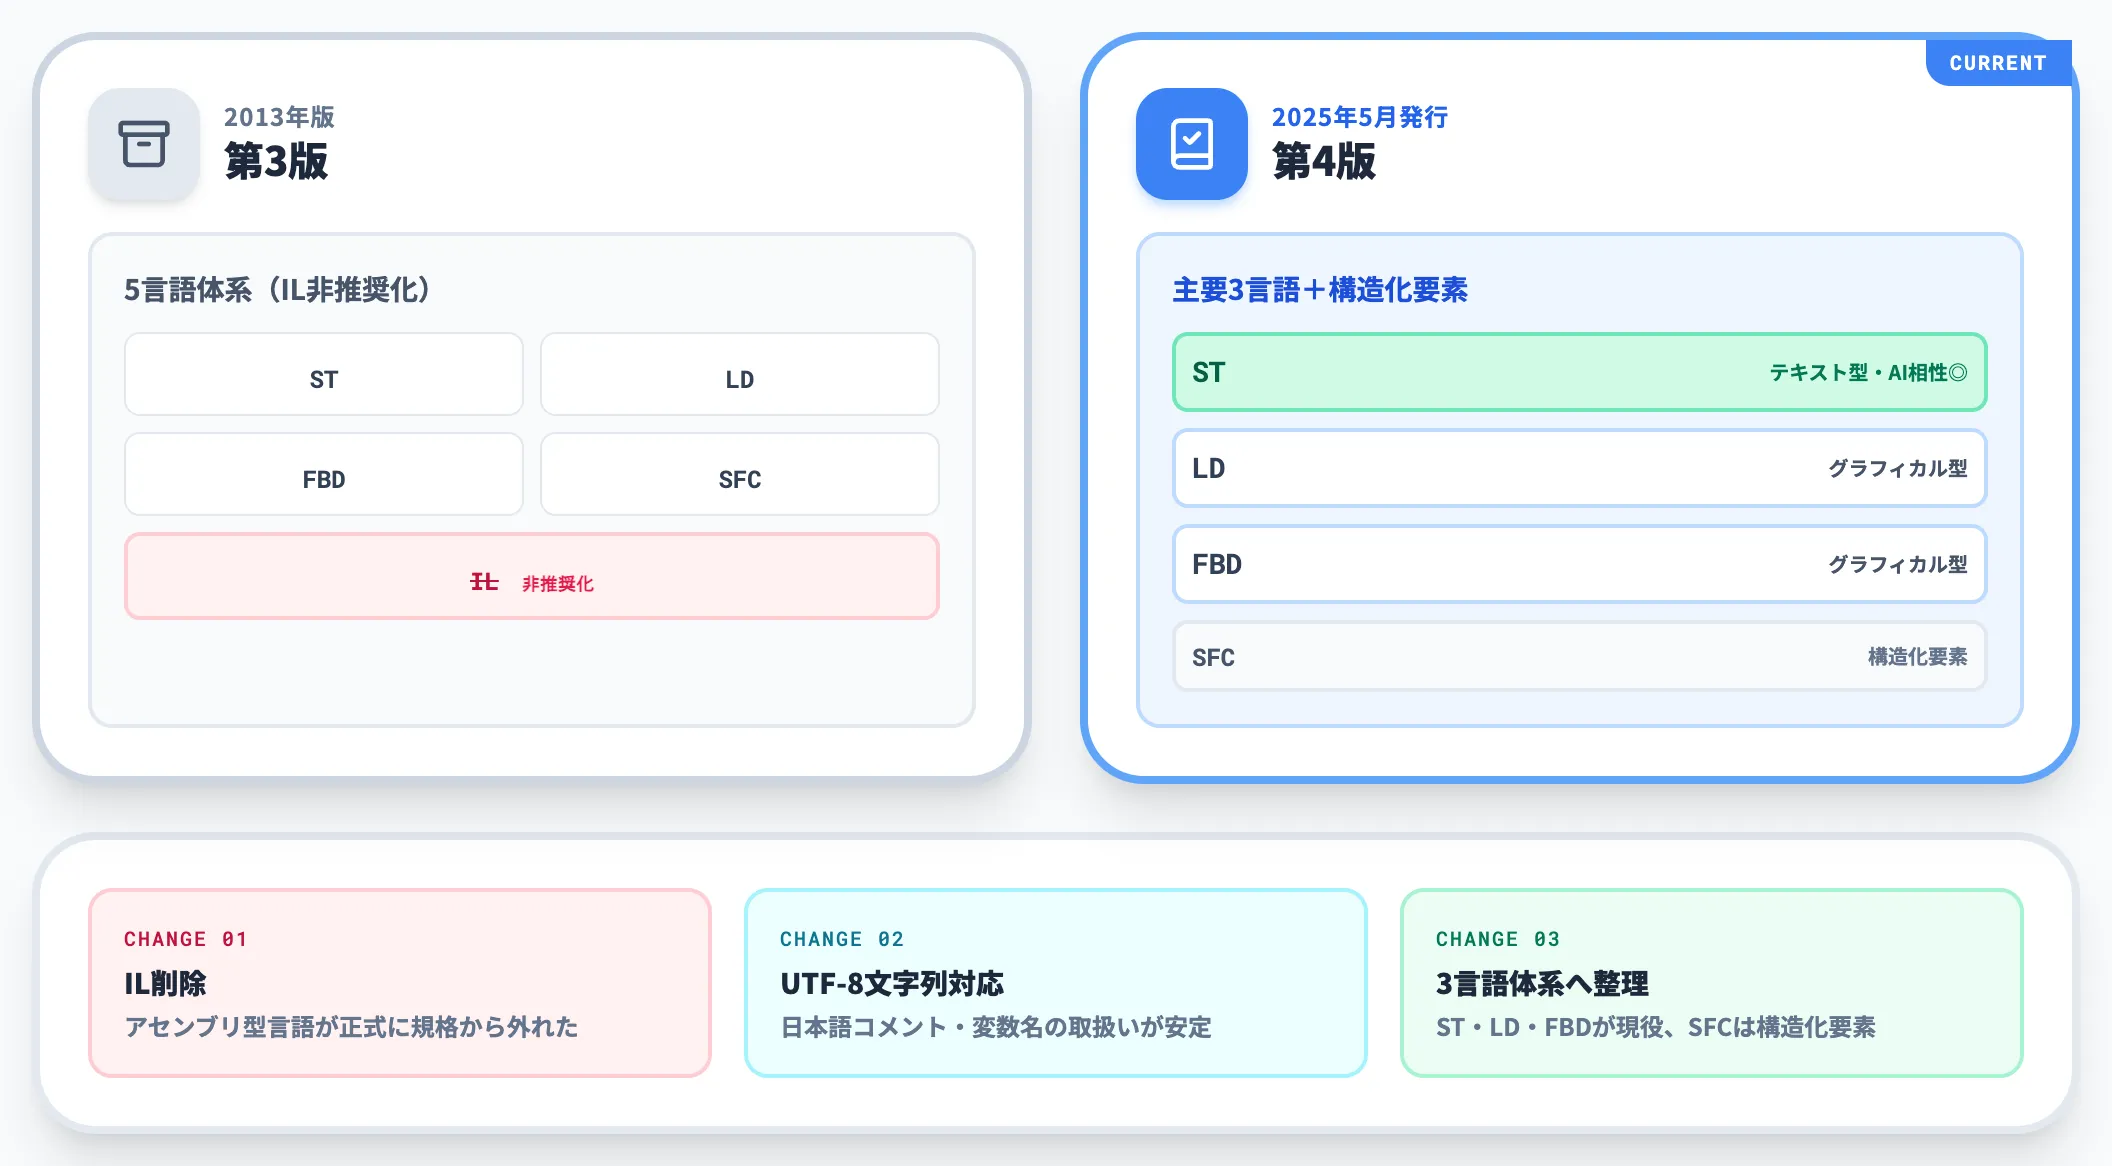This screenshot has height=1166, width=2112.
Task: Click the 5言語体系（IL非推奨化）heading
Action: [x=277, y=290]
